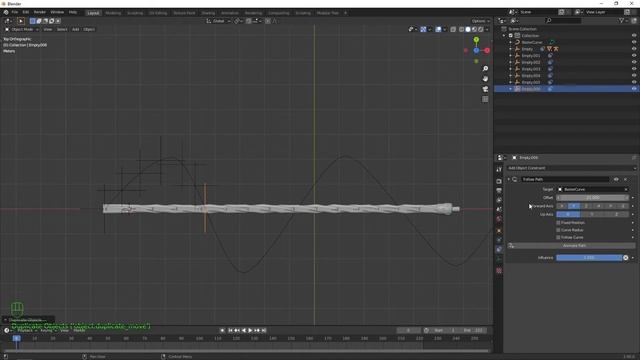Open the Output properties tab
Screen dimensions: 640x360
499,191
